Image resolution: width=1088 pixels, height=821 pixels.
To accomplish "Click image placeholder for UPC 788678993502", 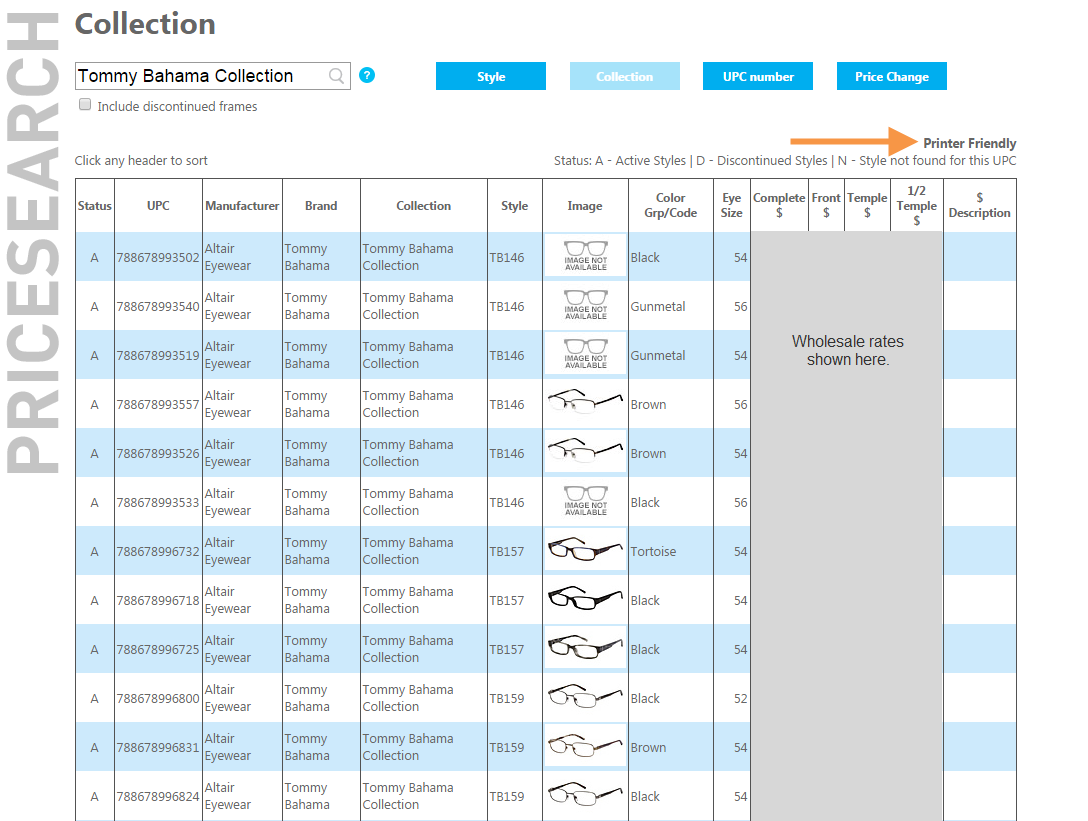I will pyautogui.click(x=586, y=257).
